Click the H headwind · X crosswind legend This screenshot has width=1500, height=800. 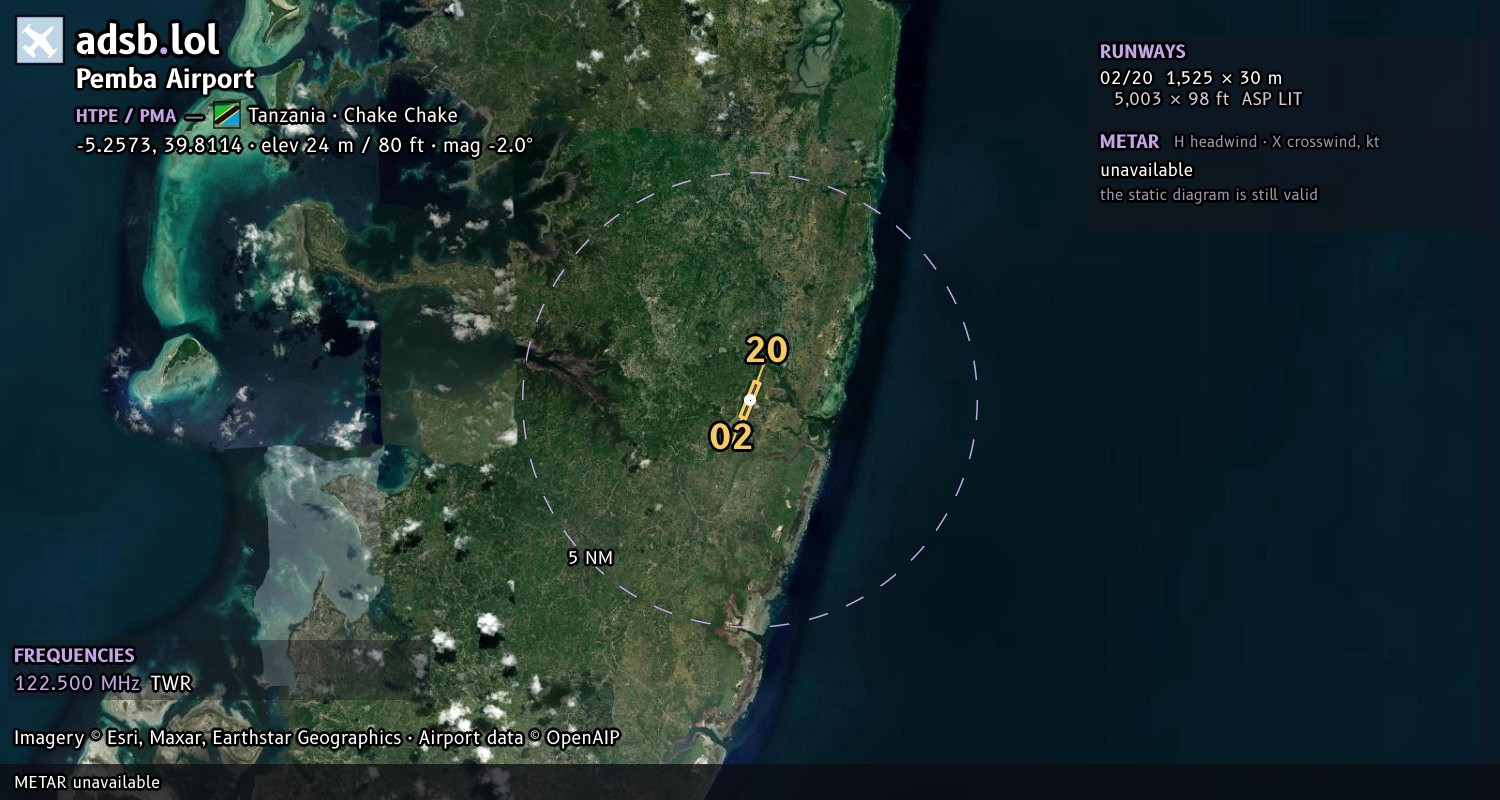coord(1277,142)
